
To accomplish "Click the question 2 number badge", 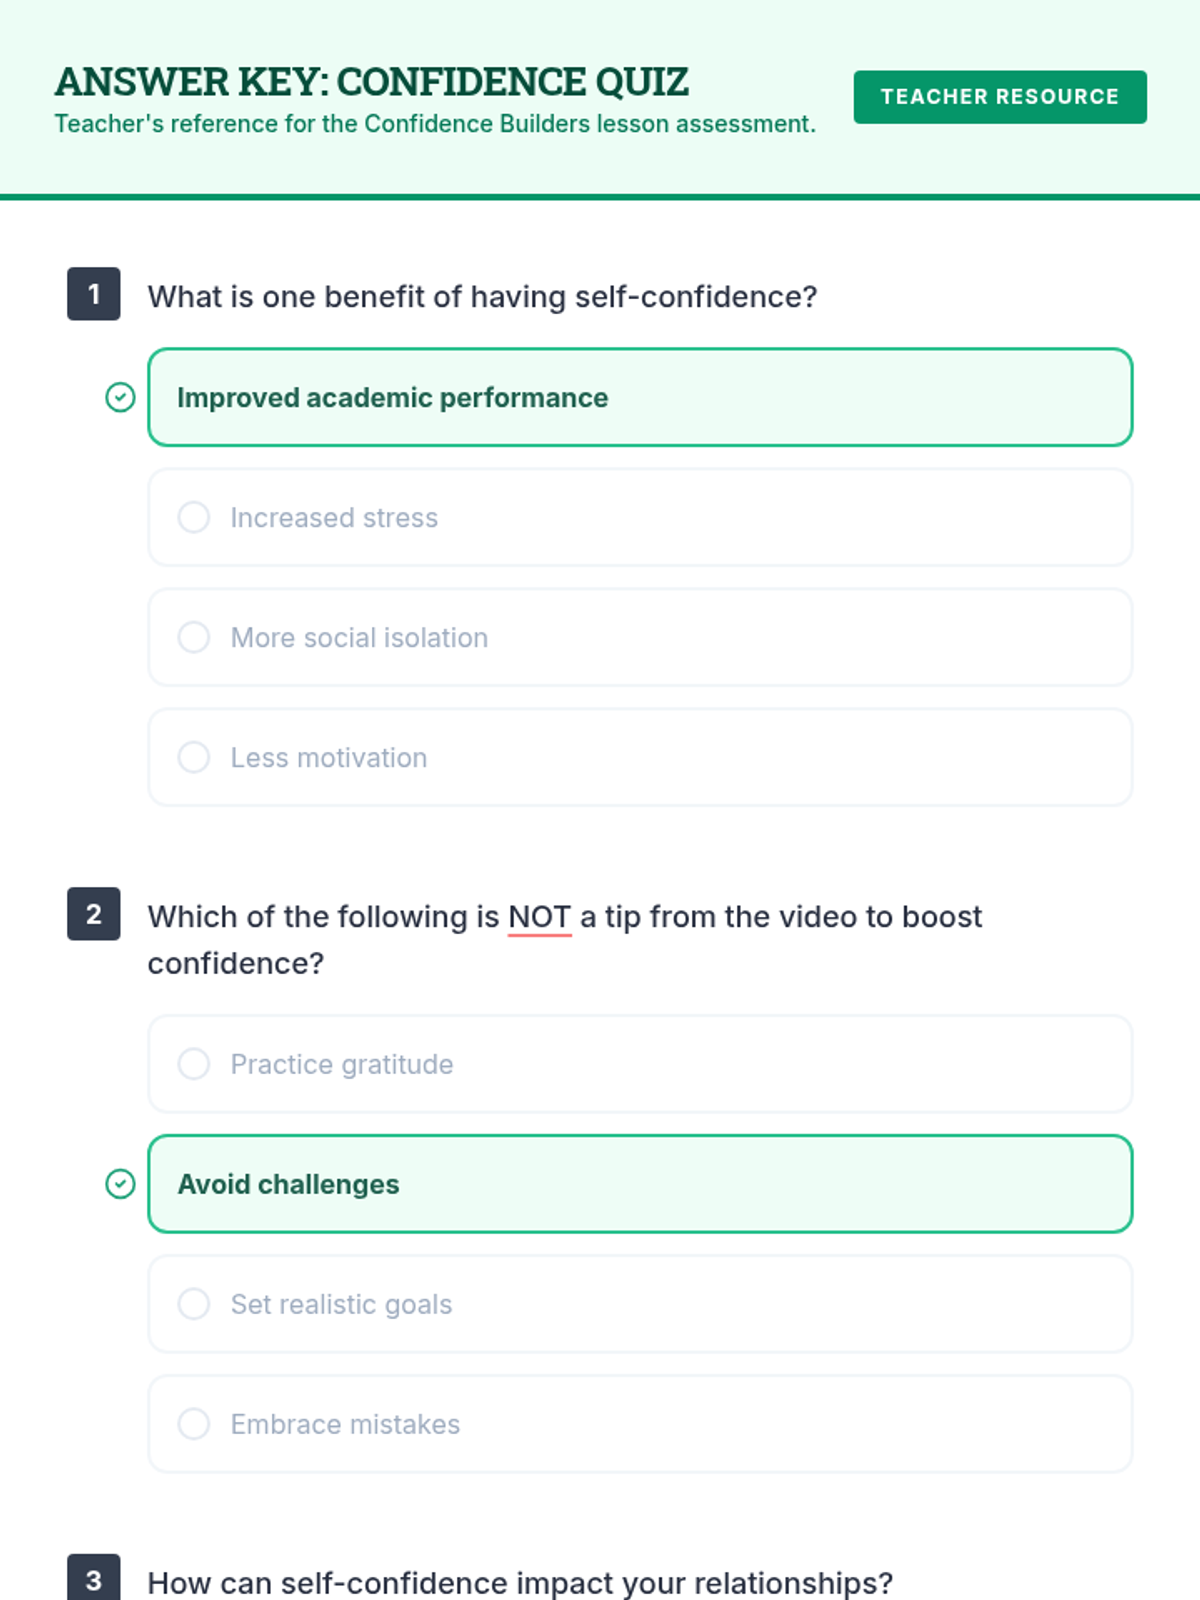I will pos(94,914).
